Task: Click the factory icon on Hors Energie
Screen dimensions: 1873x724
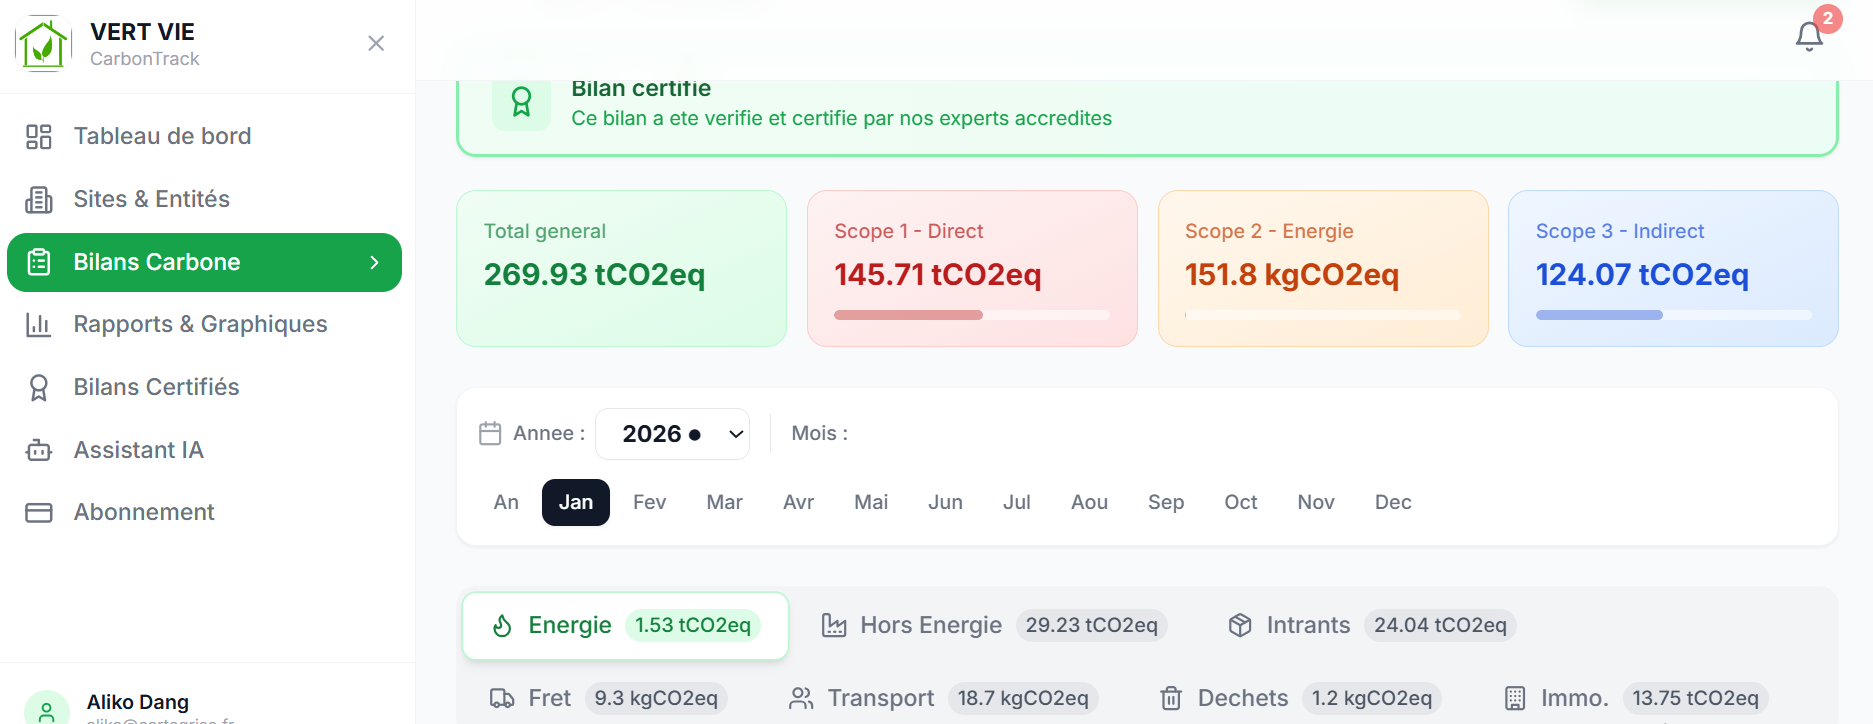Action: pos(834,626)
